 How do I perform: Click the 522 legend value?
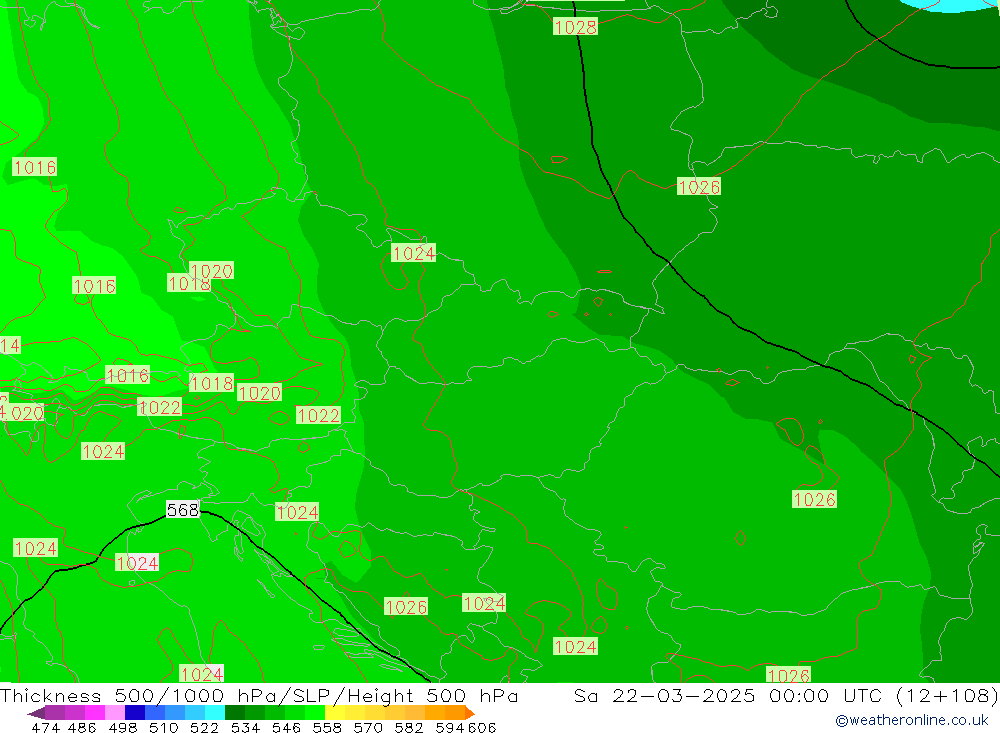pyautogui.click(x=204, y=727)
